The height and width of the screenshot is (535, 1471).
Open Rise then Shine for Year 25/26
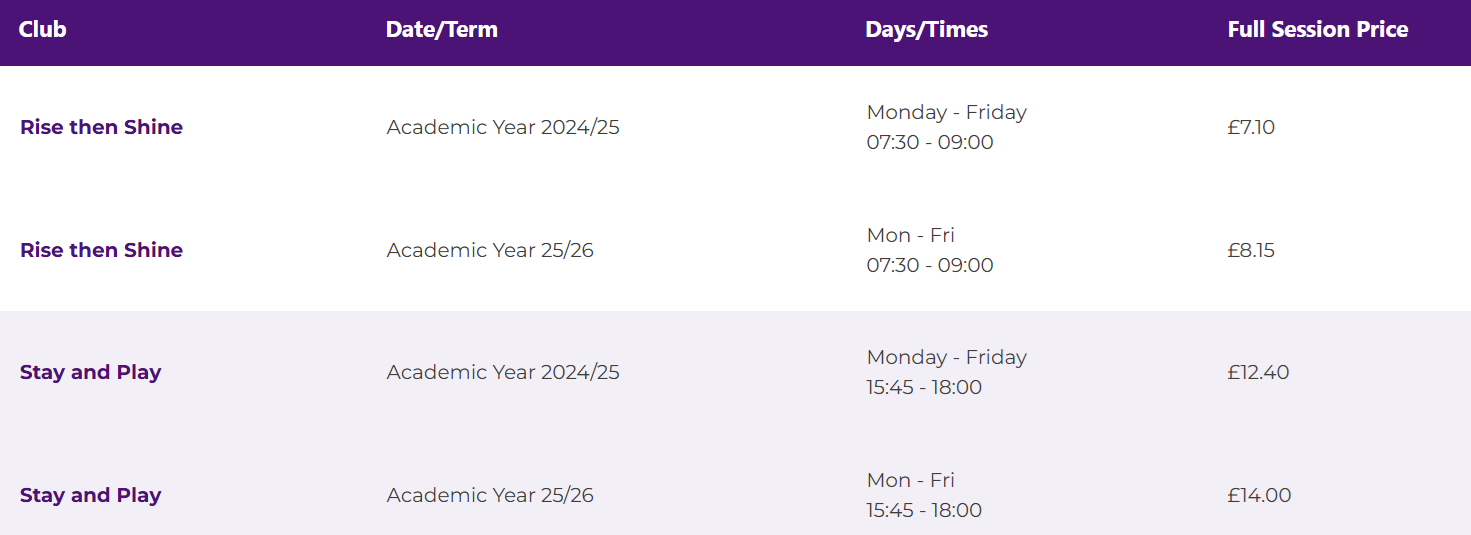point(101,250)
